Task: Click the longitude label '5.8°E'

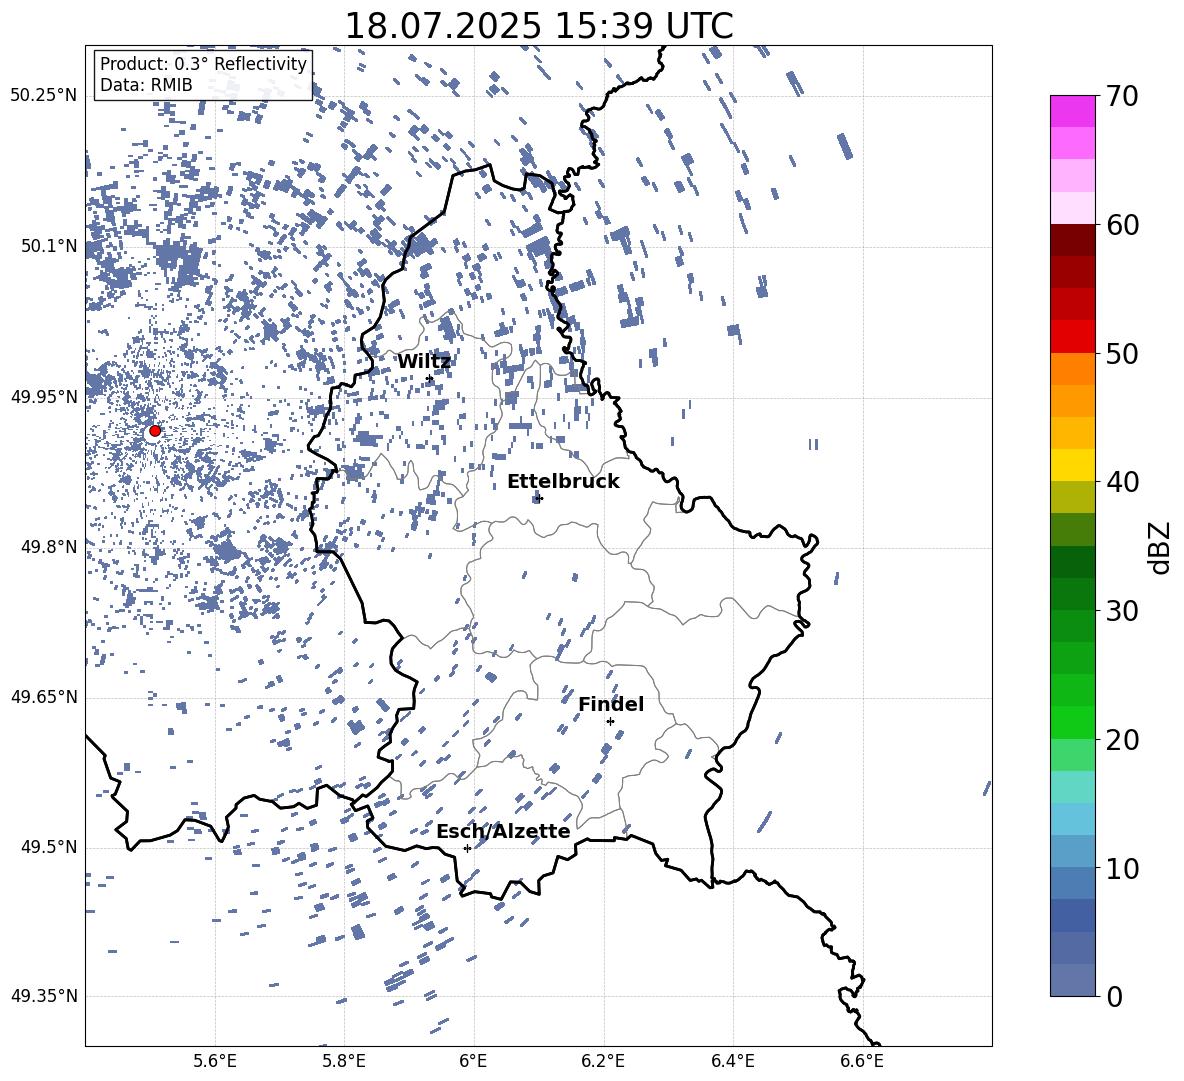Action: click(344, 1061)
